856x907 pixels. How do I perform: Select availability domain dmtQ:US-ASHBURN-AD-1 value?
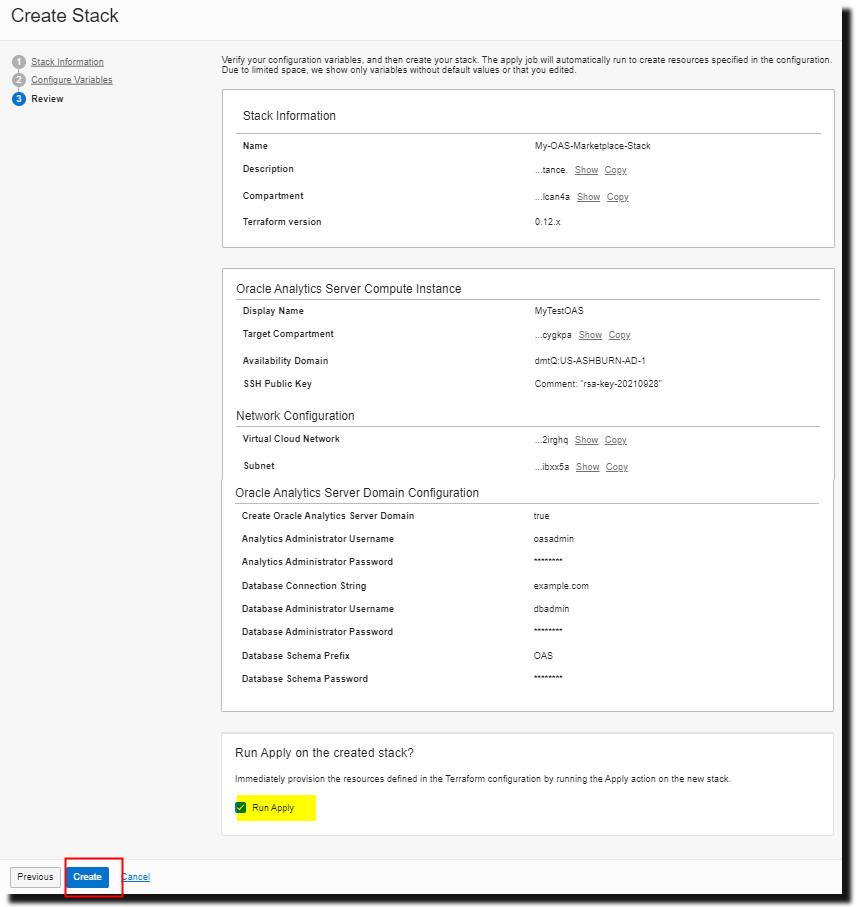coord(589,360)
